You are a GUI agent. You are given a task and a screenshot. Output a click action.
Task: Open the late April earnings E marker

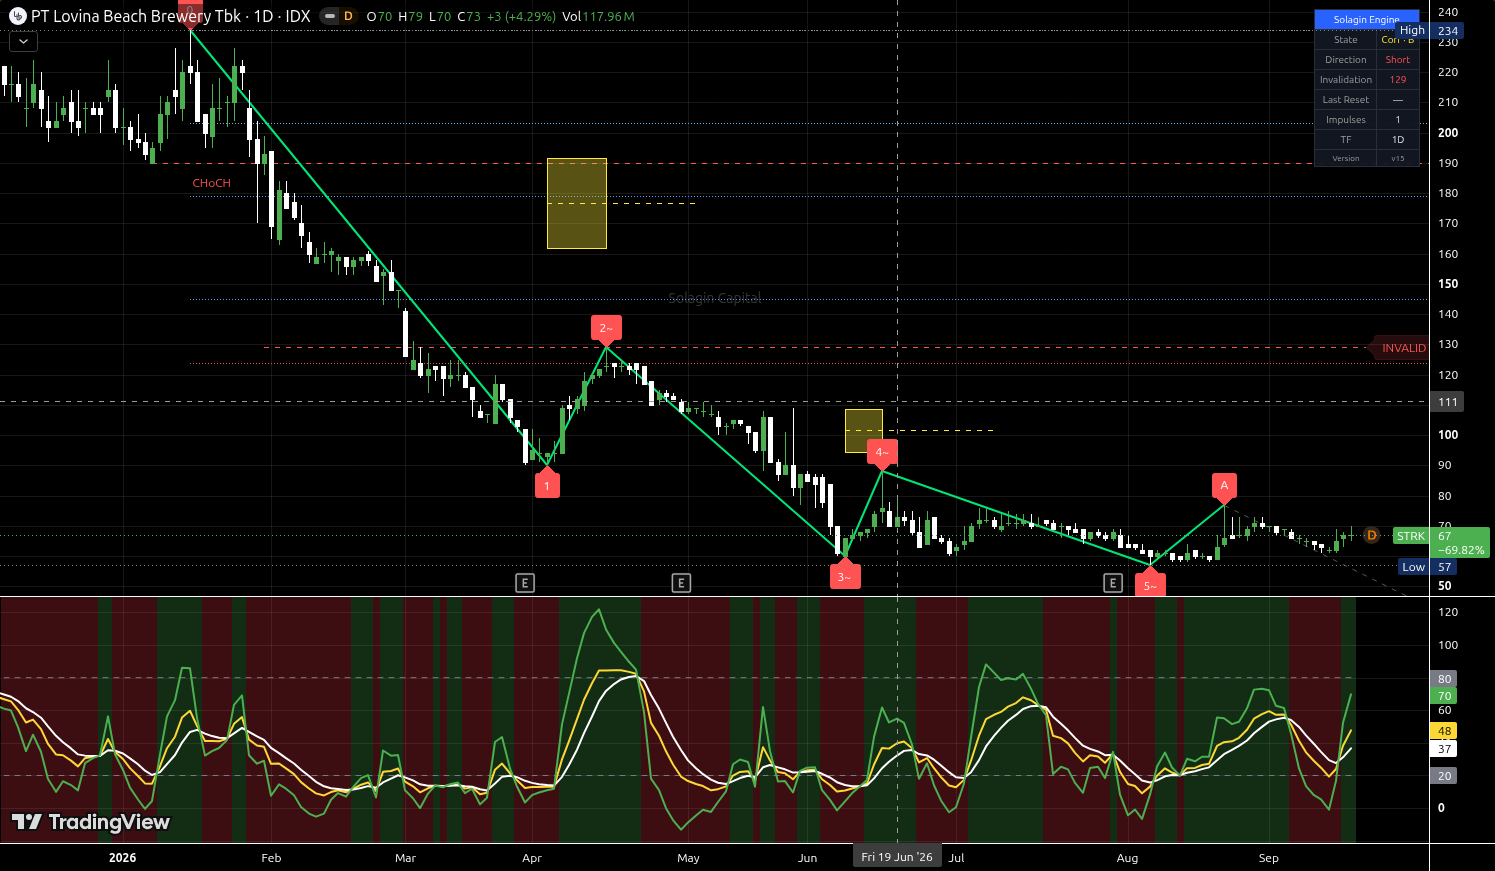tap(681, 582)
